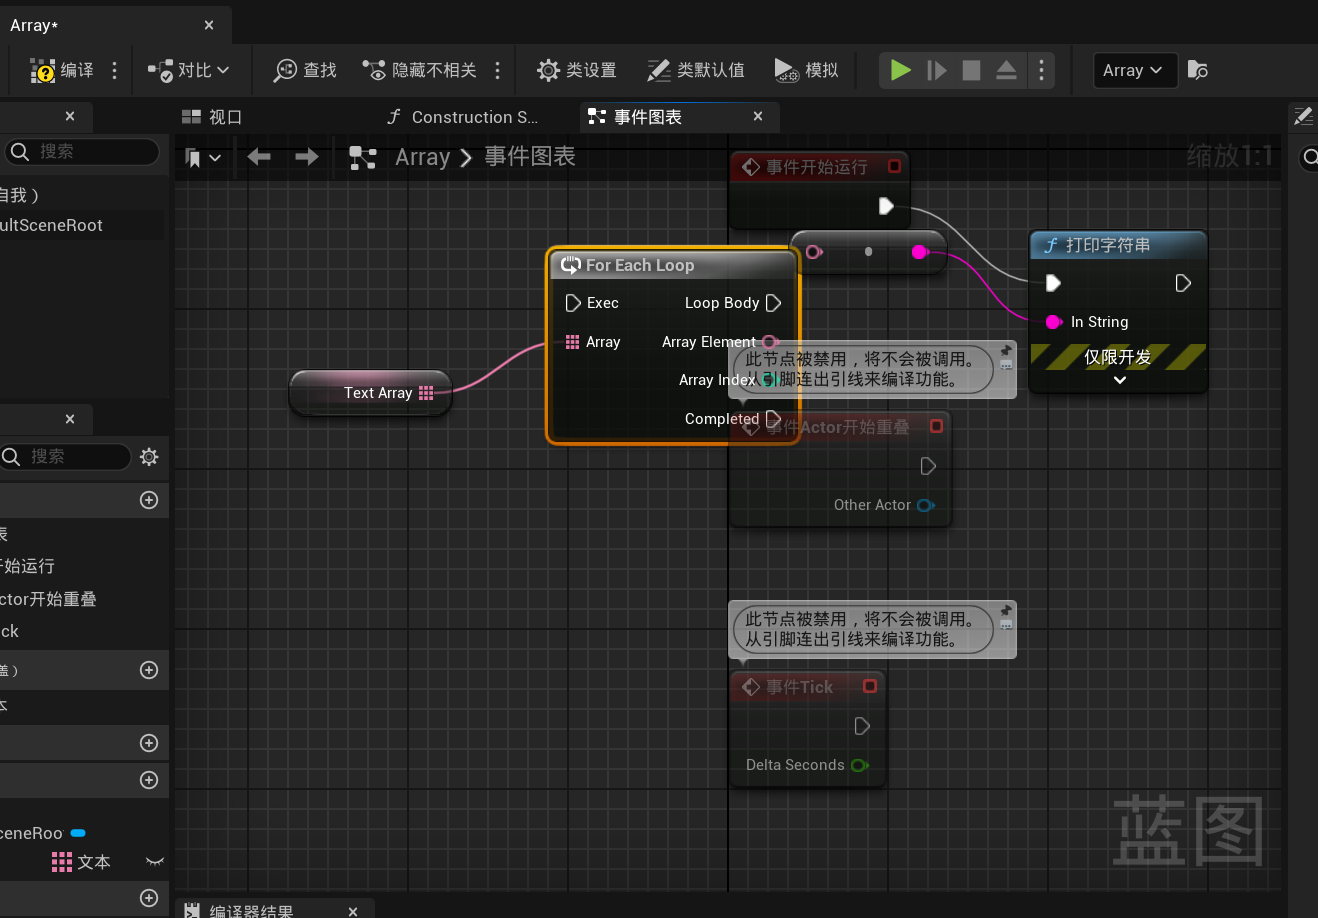Viewport: 1318px width, 918px height.
Task: Switch to the Construction Script tab
Action: point(463,117)
